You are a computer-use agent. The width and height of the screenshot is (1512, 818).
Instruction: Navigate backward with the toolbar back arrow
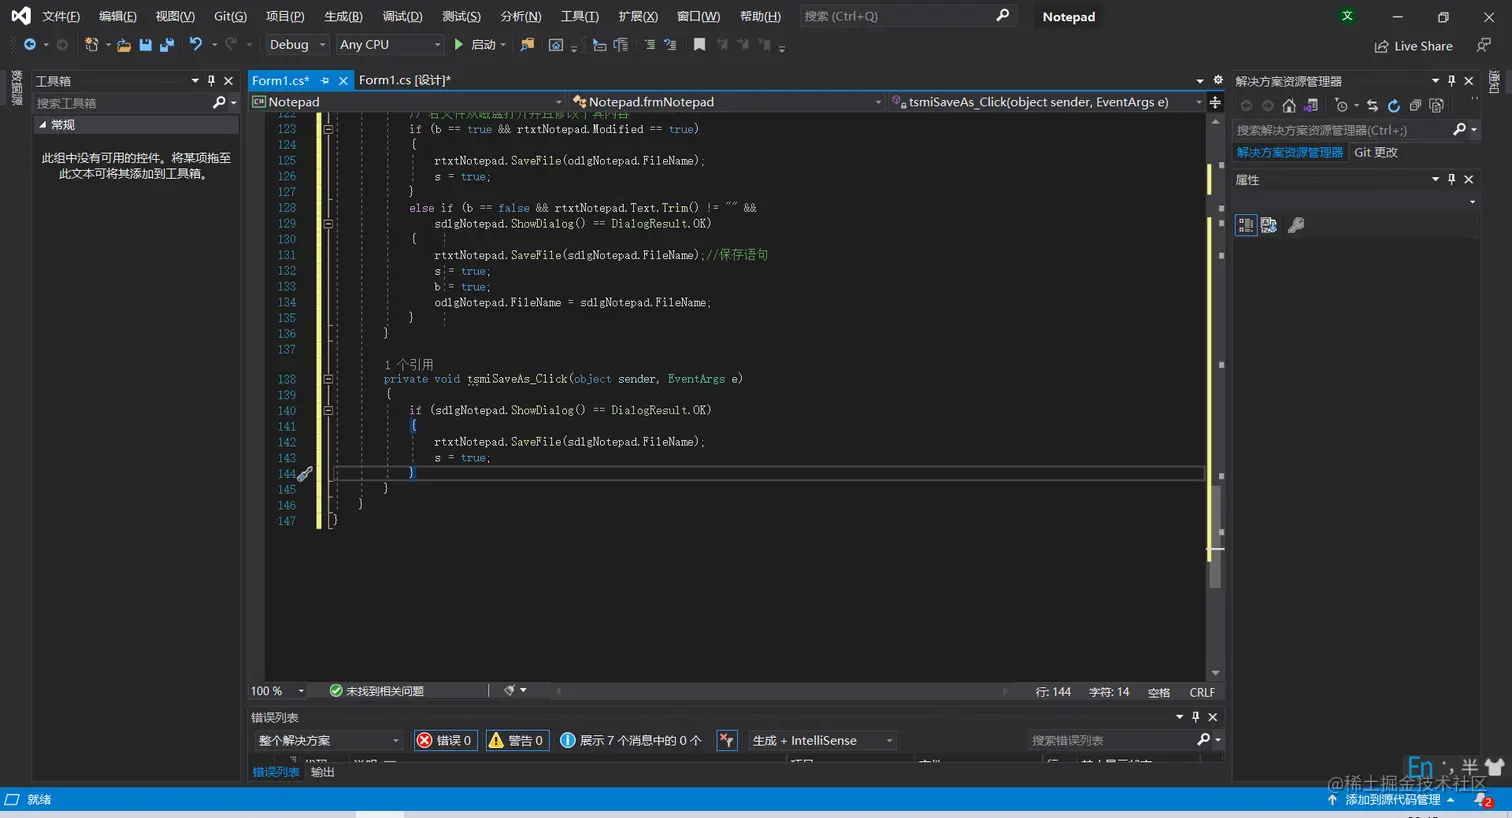[x=30, y=45]
